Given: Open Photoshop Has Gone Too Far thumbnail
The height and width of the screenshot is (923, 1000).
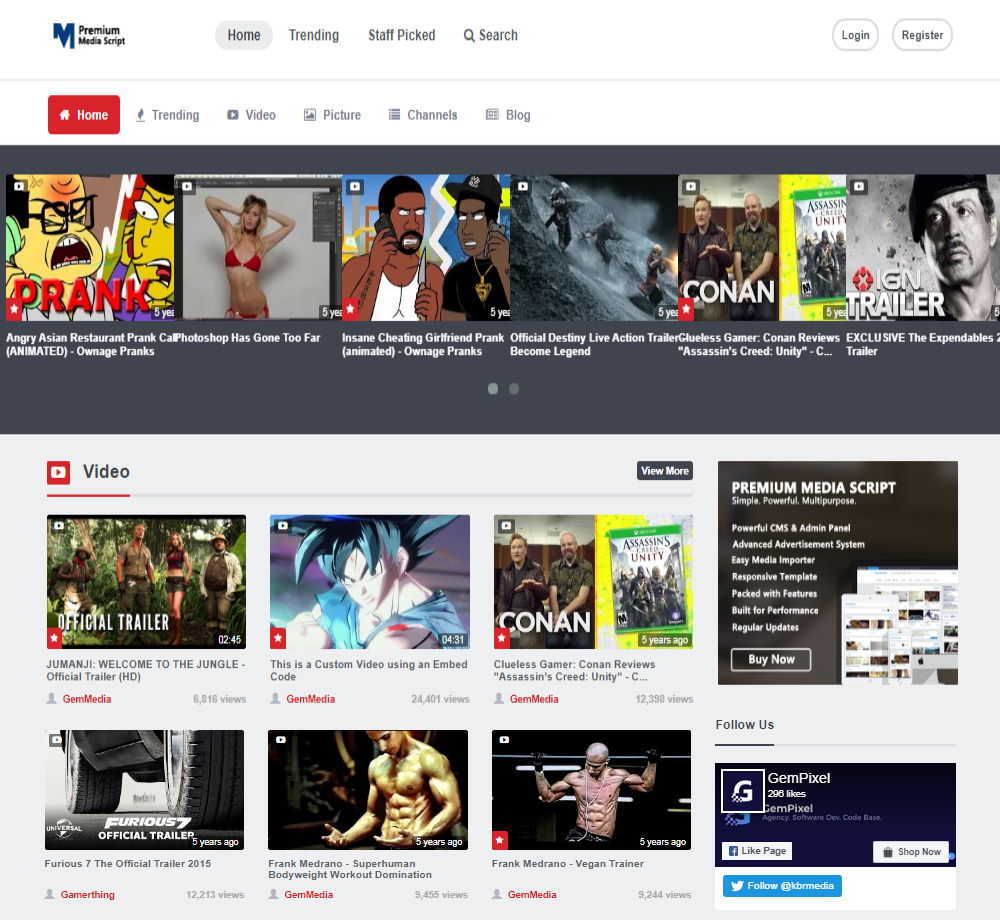Looking at the screenshot, I should point(258,247).
